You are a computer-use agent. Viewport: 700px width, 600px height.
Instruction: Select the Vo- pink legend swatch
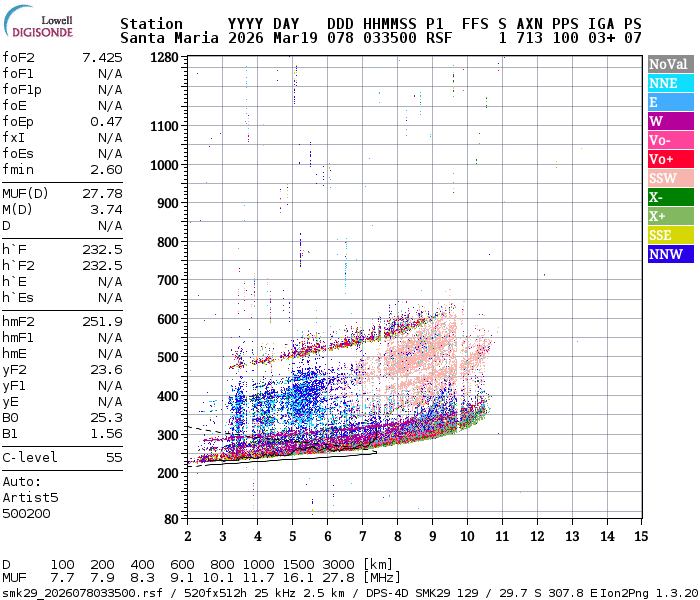click(670, 141)
